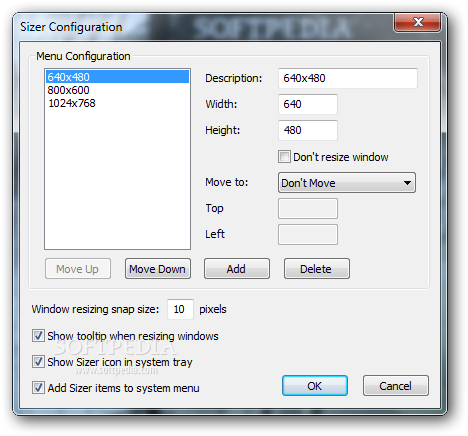468x436 pixels.
Task: Select the 1024x768 list entry
Action: point(117,103)
